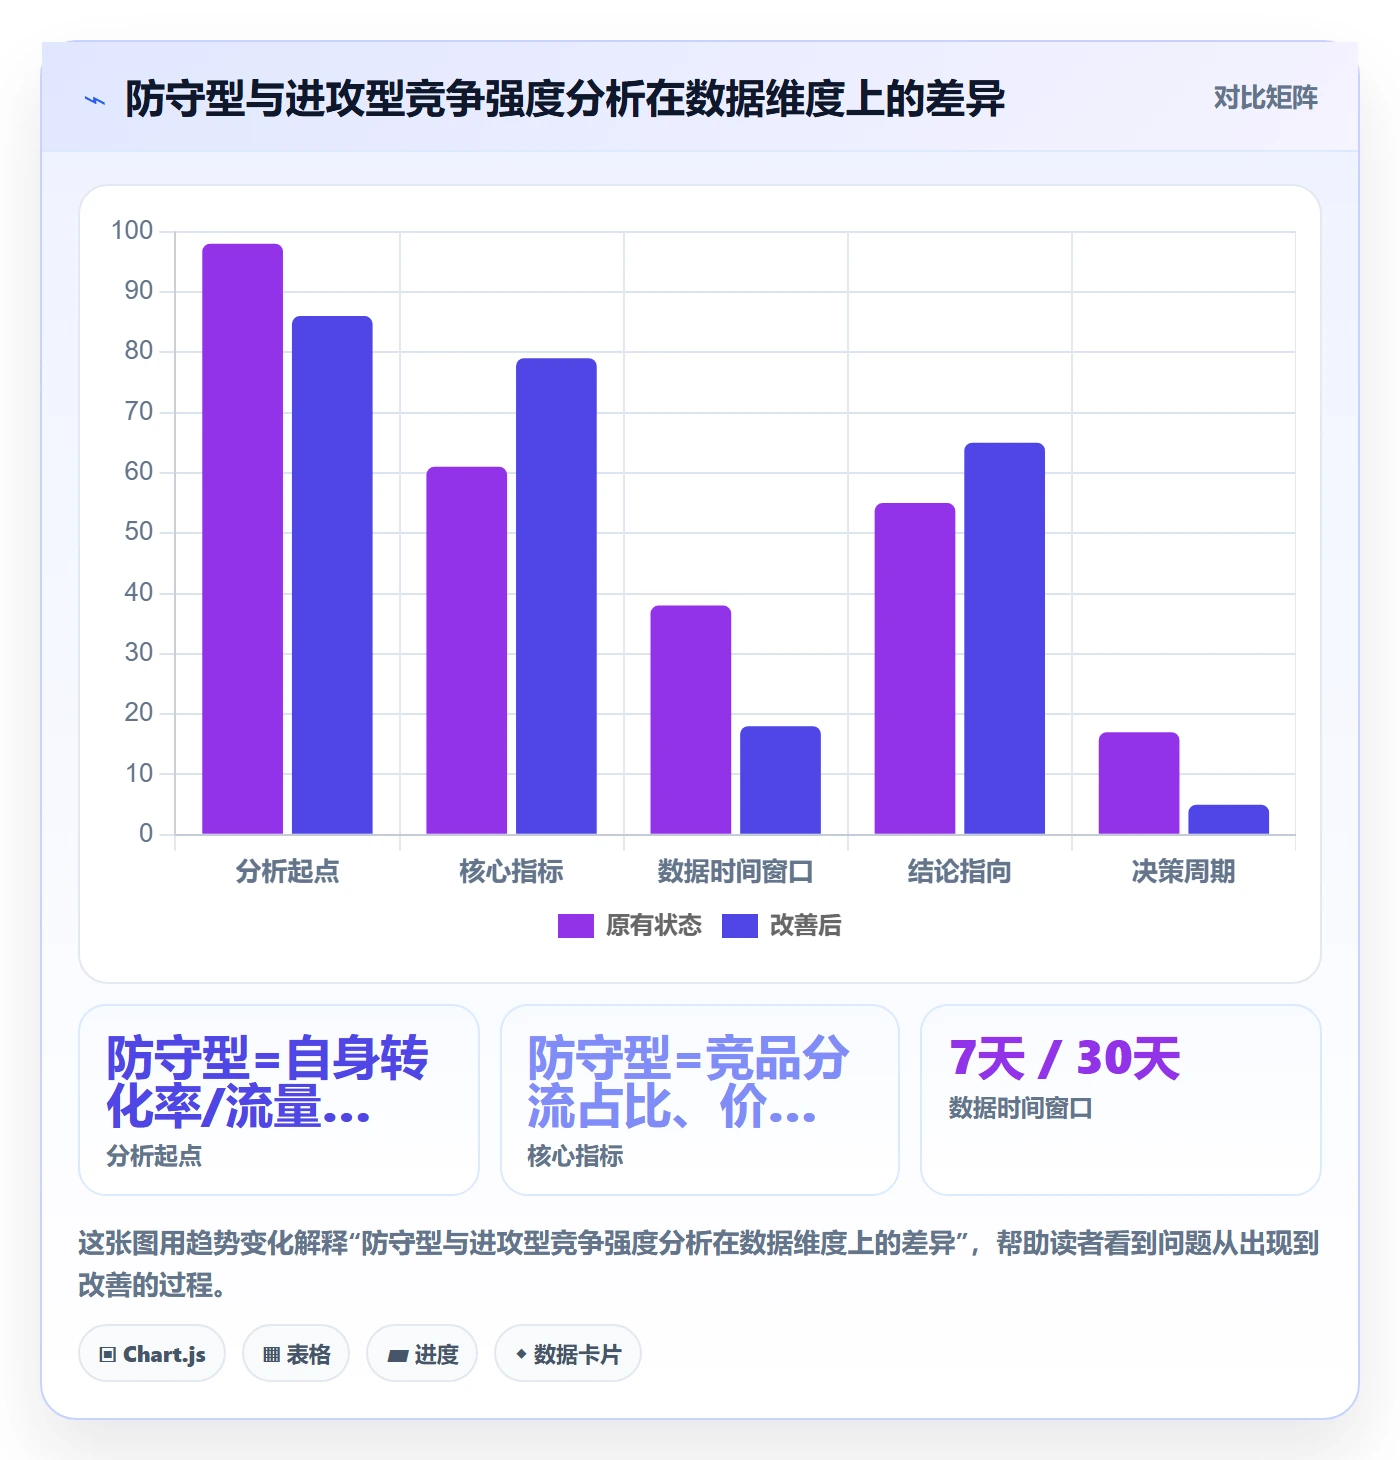Screen dimensions: 1400x1460
Task: Click the 数据时间窗口 原有状态 purple bar
Action: (x=691, y=720)
